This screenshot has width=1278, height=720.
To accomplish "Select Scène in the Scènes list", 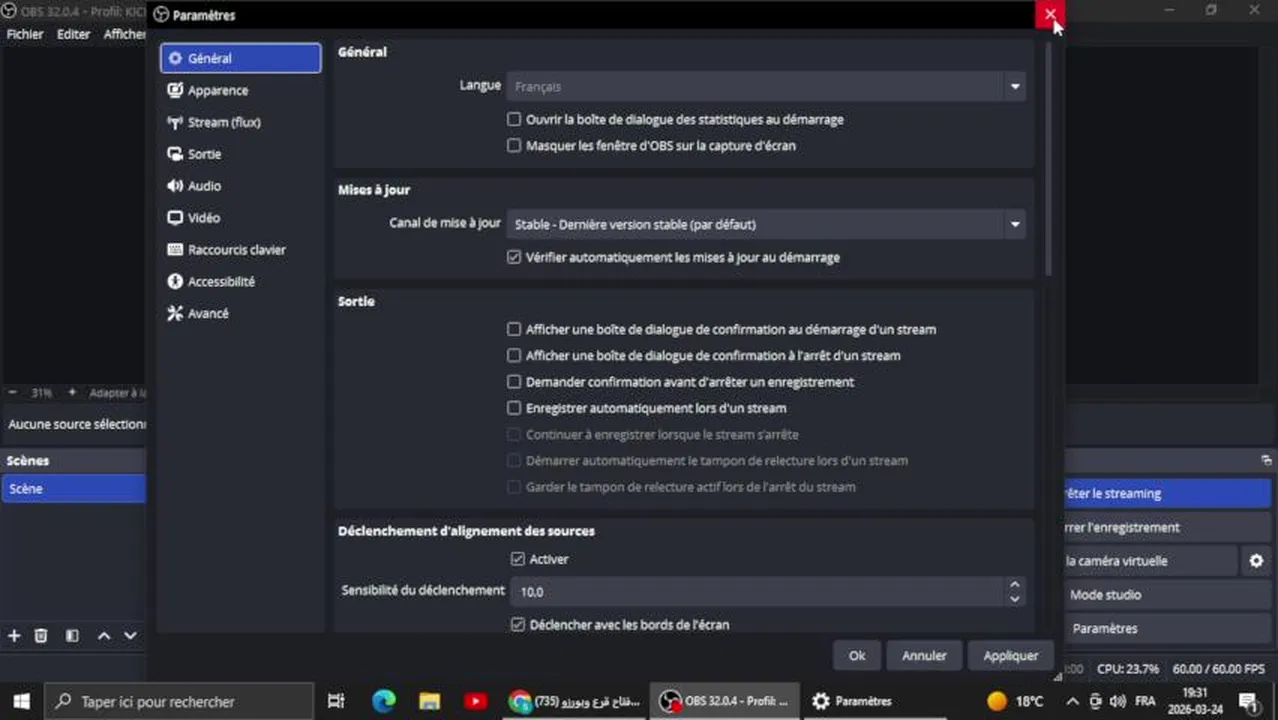I will coord(73,489).
